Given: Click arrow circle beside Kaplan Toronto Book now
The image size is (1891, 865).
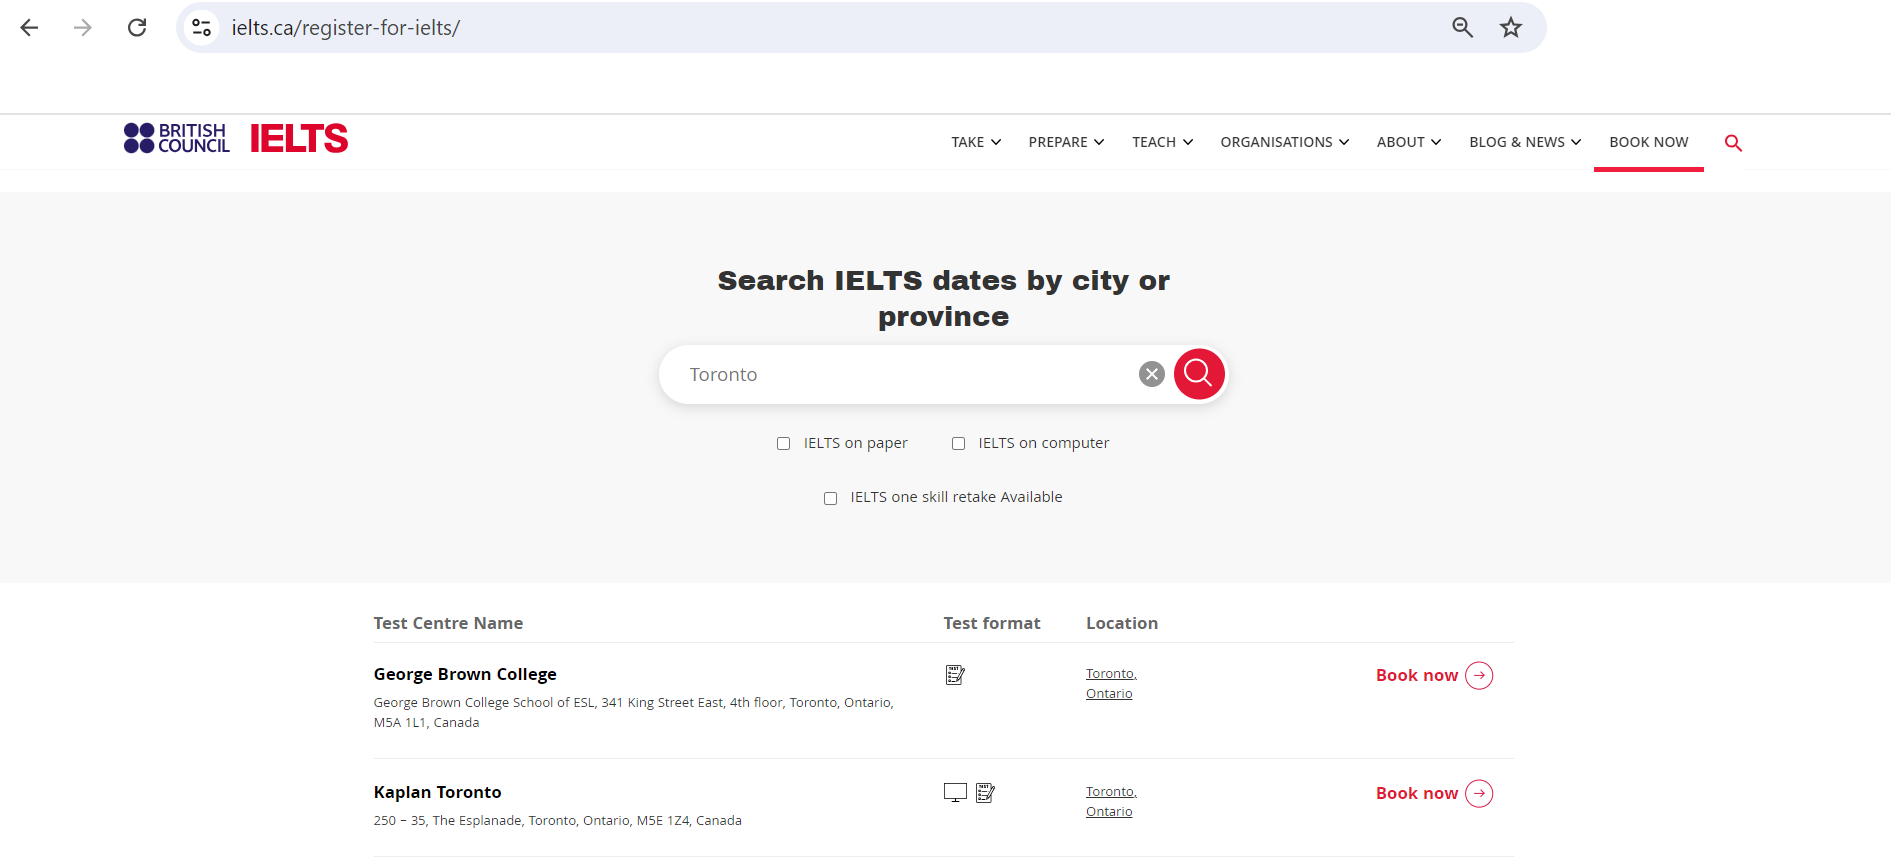Looking at the screenshot, I should [x=1479, y=794].
